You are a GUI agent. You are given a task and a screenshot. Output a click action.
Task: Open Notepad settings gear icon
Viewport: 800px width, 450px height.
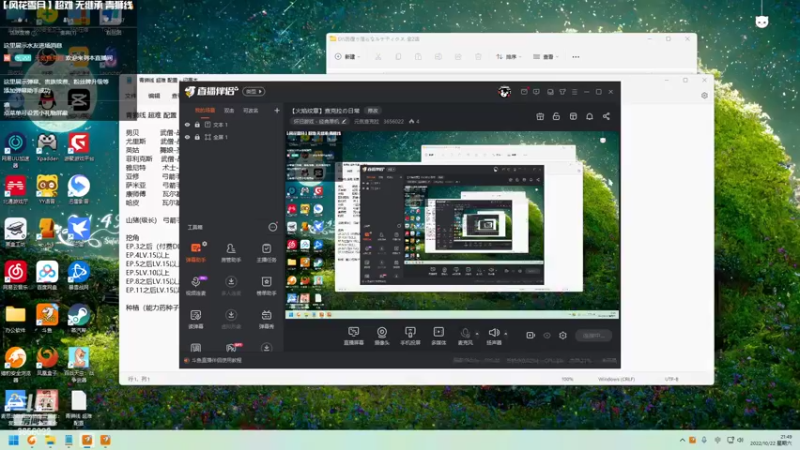tap(705, 95)
